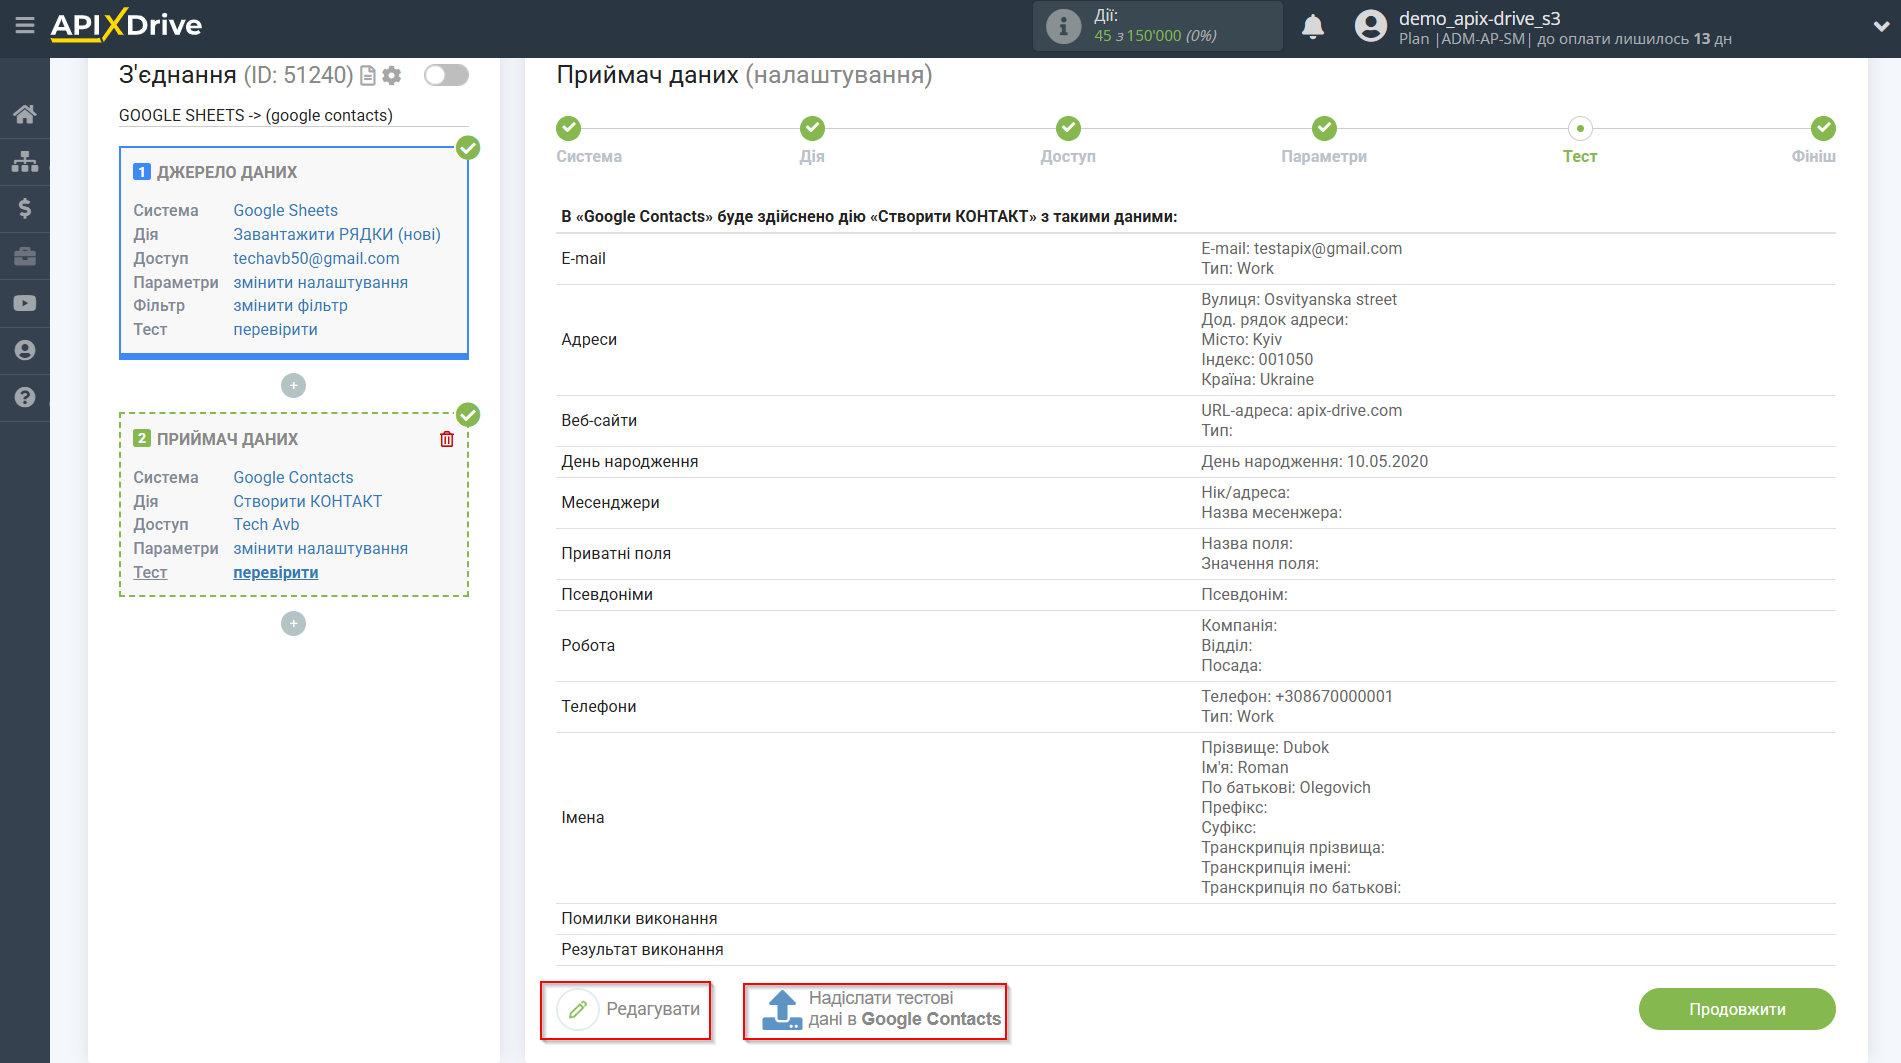This screenshot has height=1063, width=1901.
Task: Click the account avatar icon
Action: (1371, 26)
